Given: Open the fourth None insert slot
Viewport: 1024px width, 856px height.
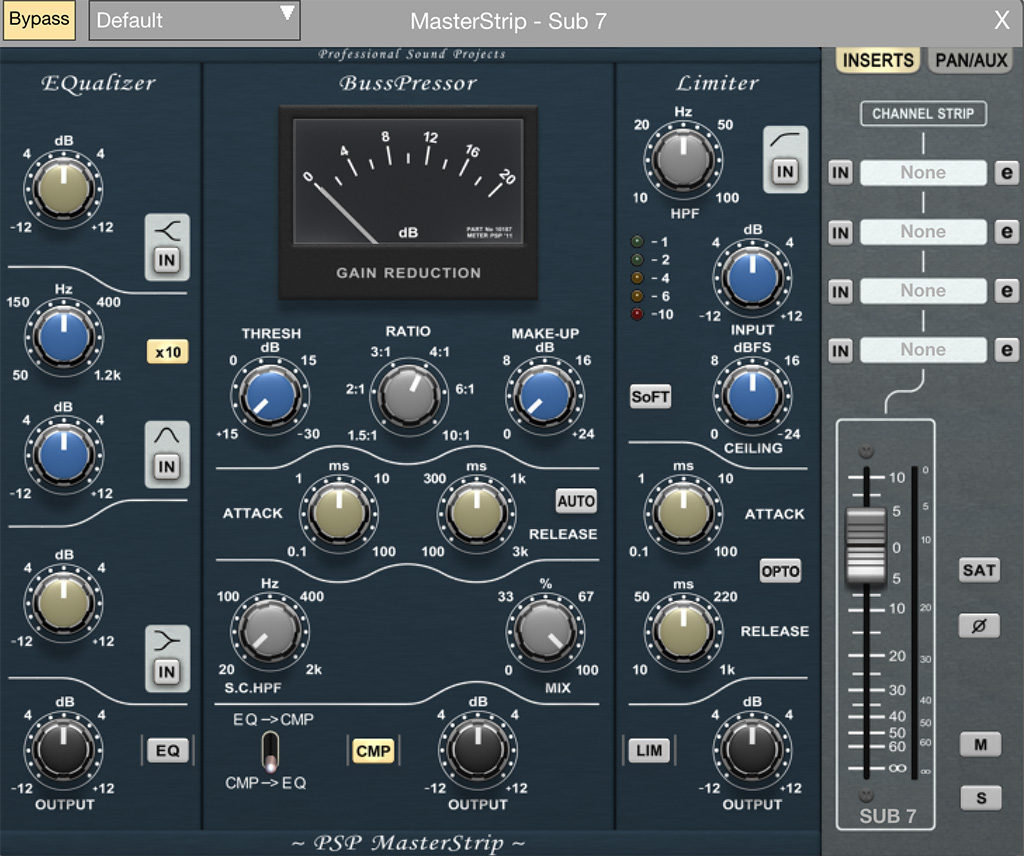Looking at the screenshot, I should pyautogui.click(x=923, y=350).
